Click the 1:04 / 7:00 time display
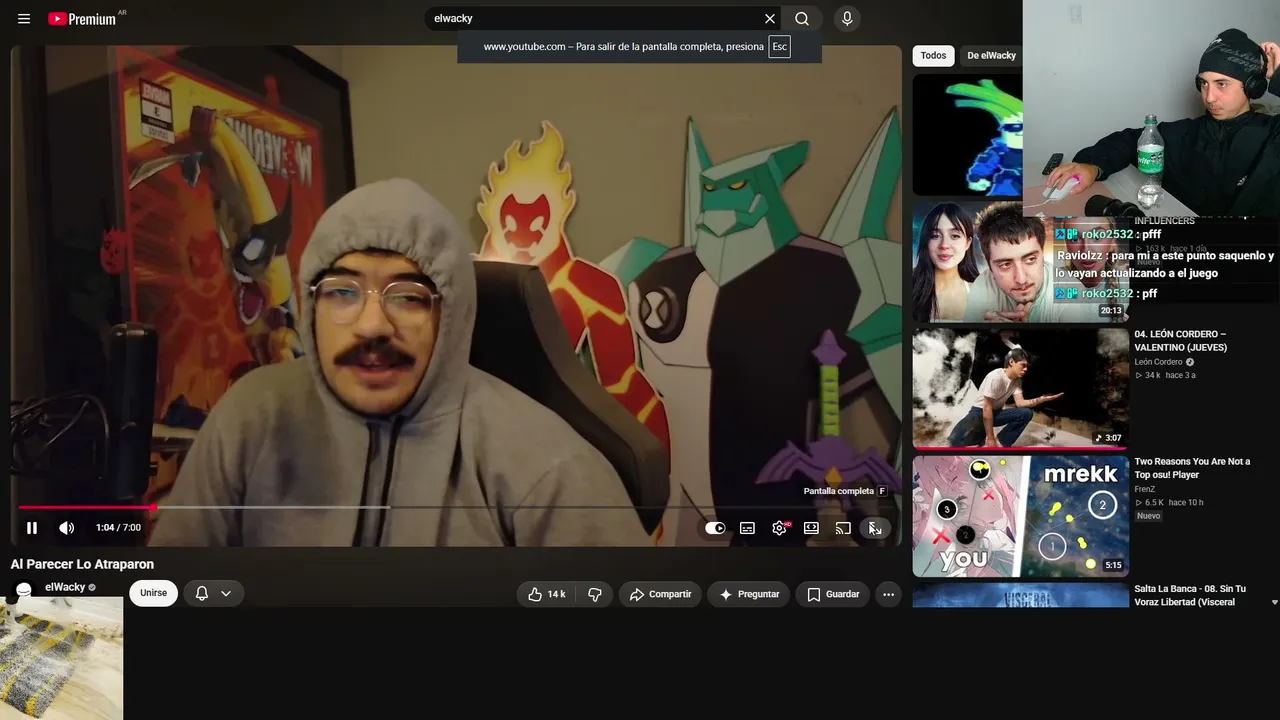The image size is (1280, 720). 118,528
